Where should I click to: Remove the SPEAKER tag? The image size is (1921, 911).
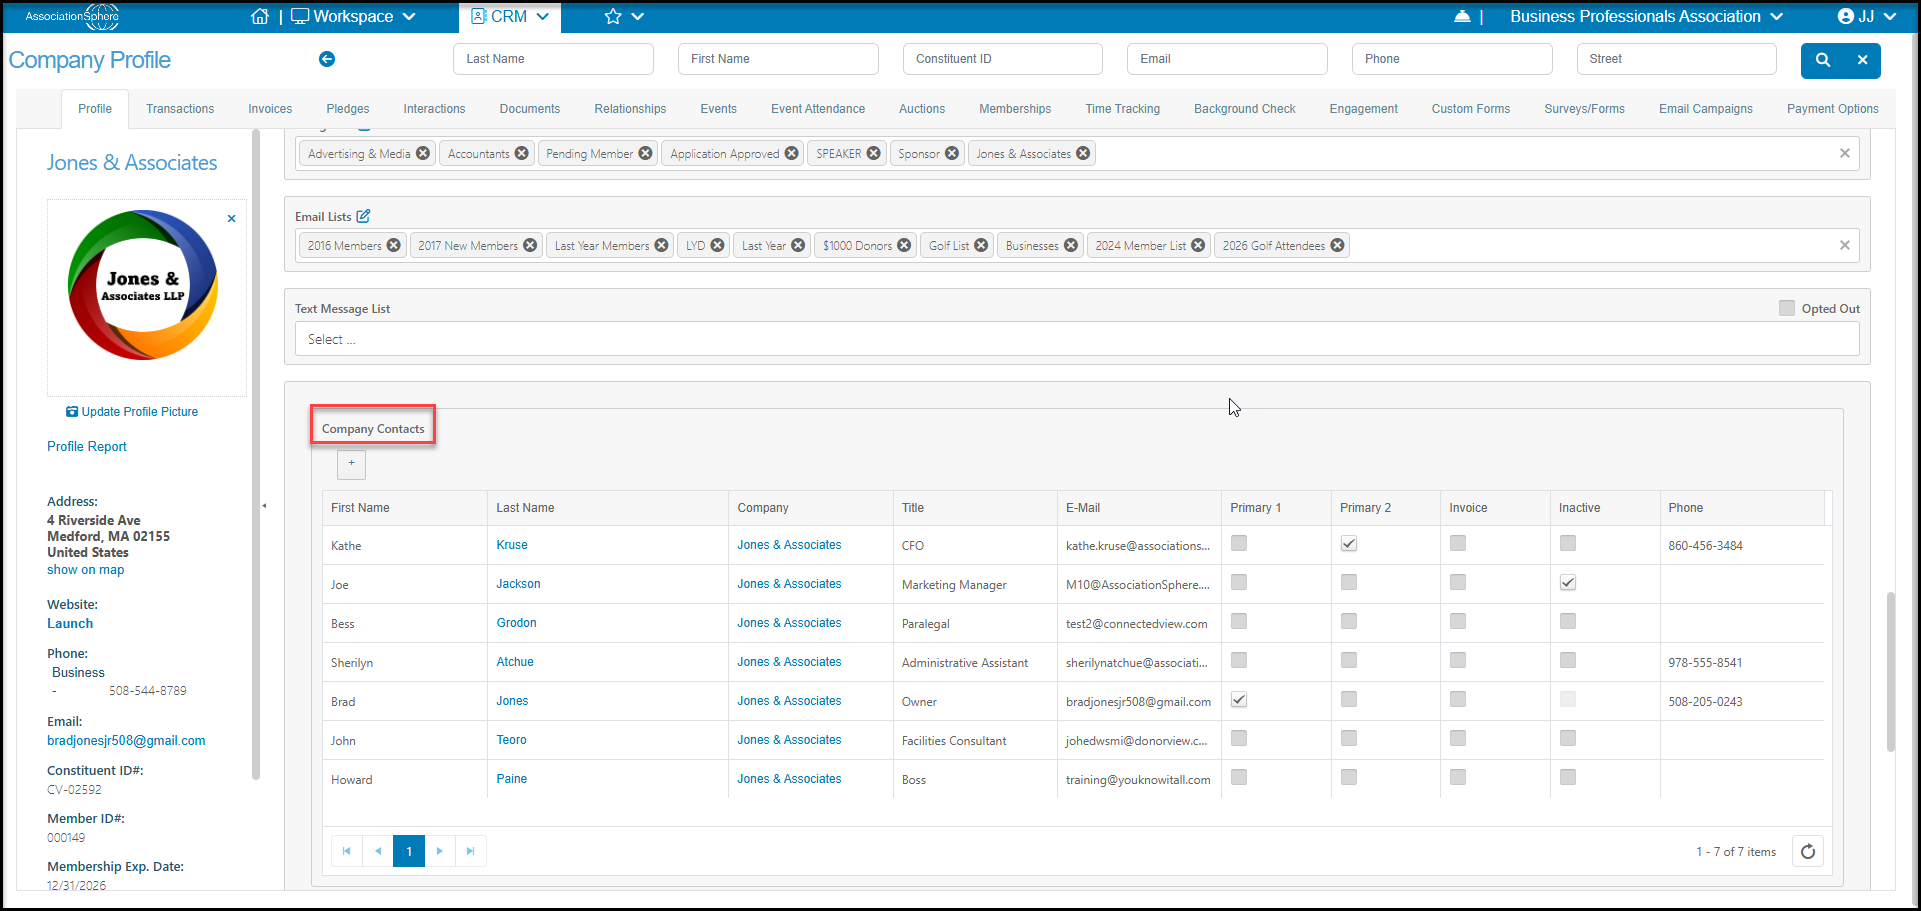[x=873, y=153]
